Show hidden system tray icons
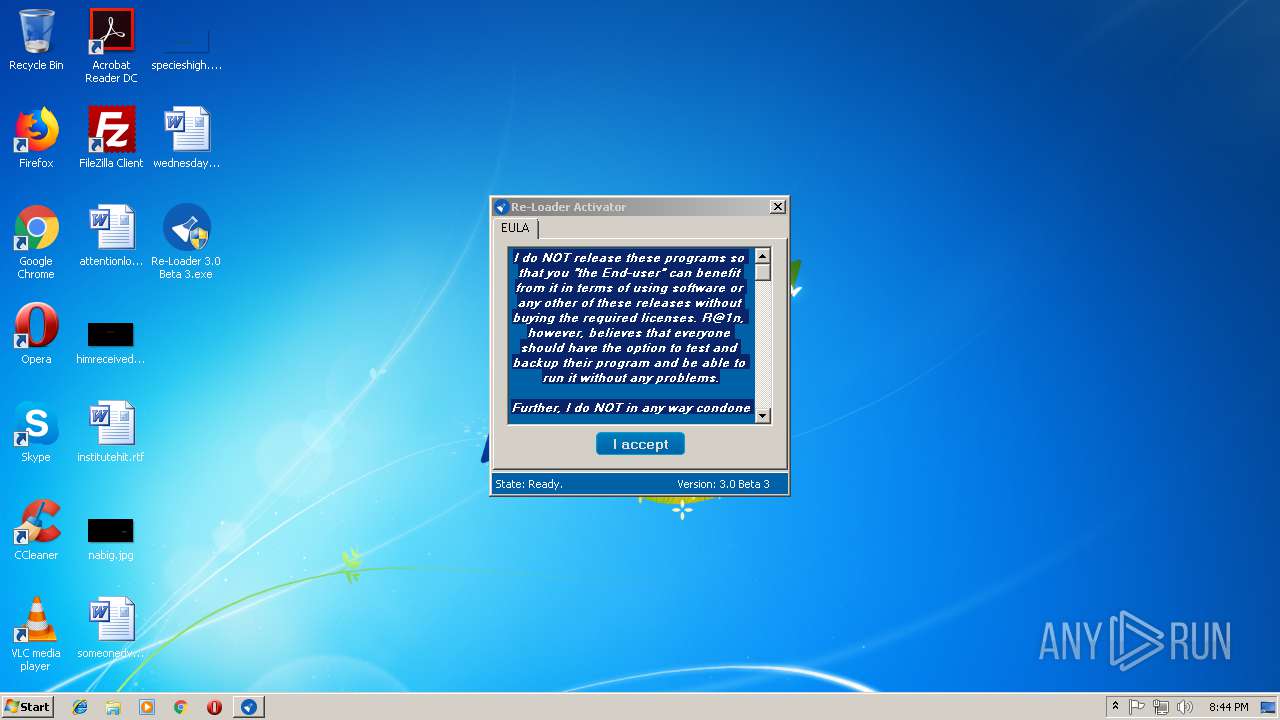 click(x=1115, y=707)
